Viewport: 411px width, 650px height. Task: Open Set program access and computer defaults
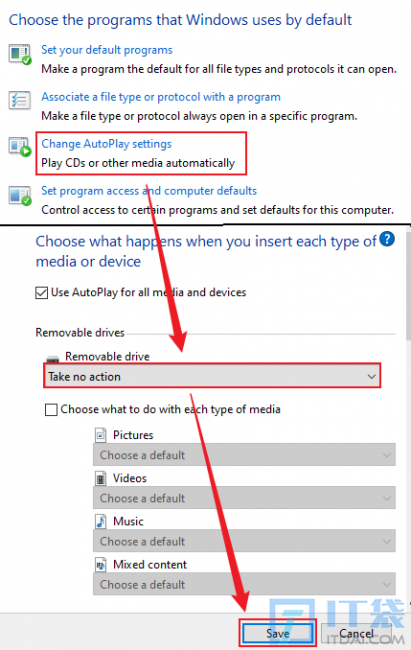click(149, 191)
